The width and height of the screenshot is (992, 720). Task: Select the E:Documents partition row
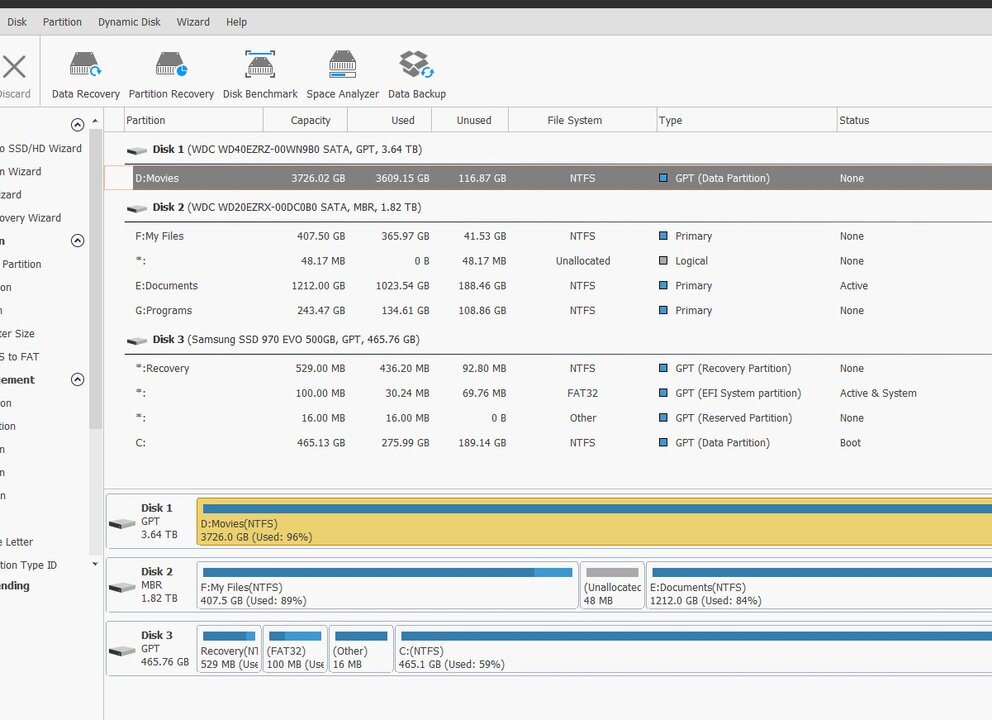tap(400, 286)
